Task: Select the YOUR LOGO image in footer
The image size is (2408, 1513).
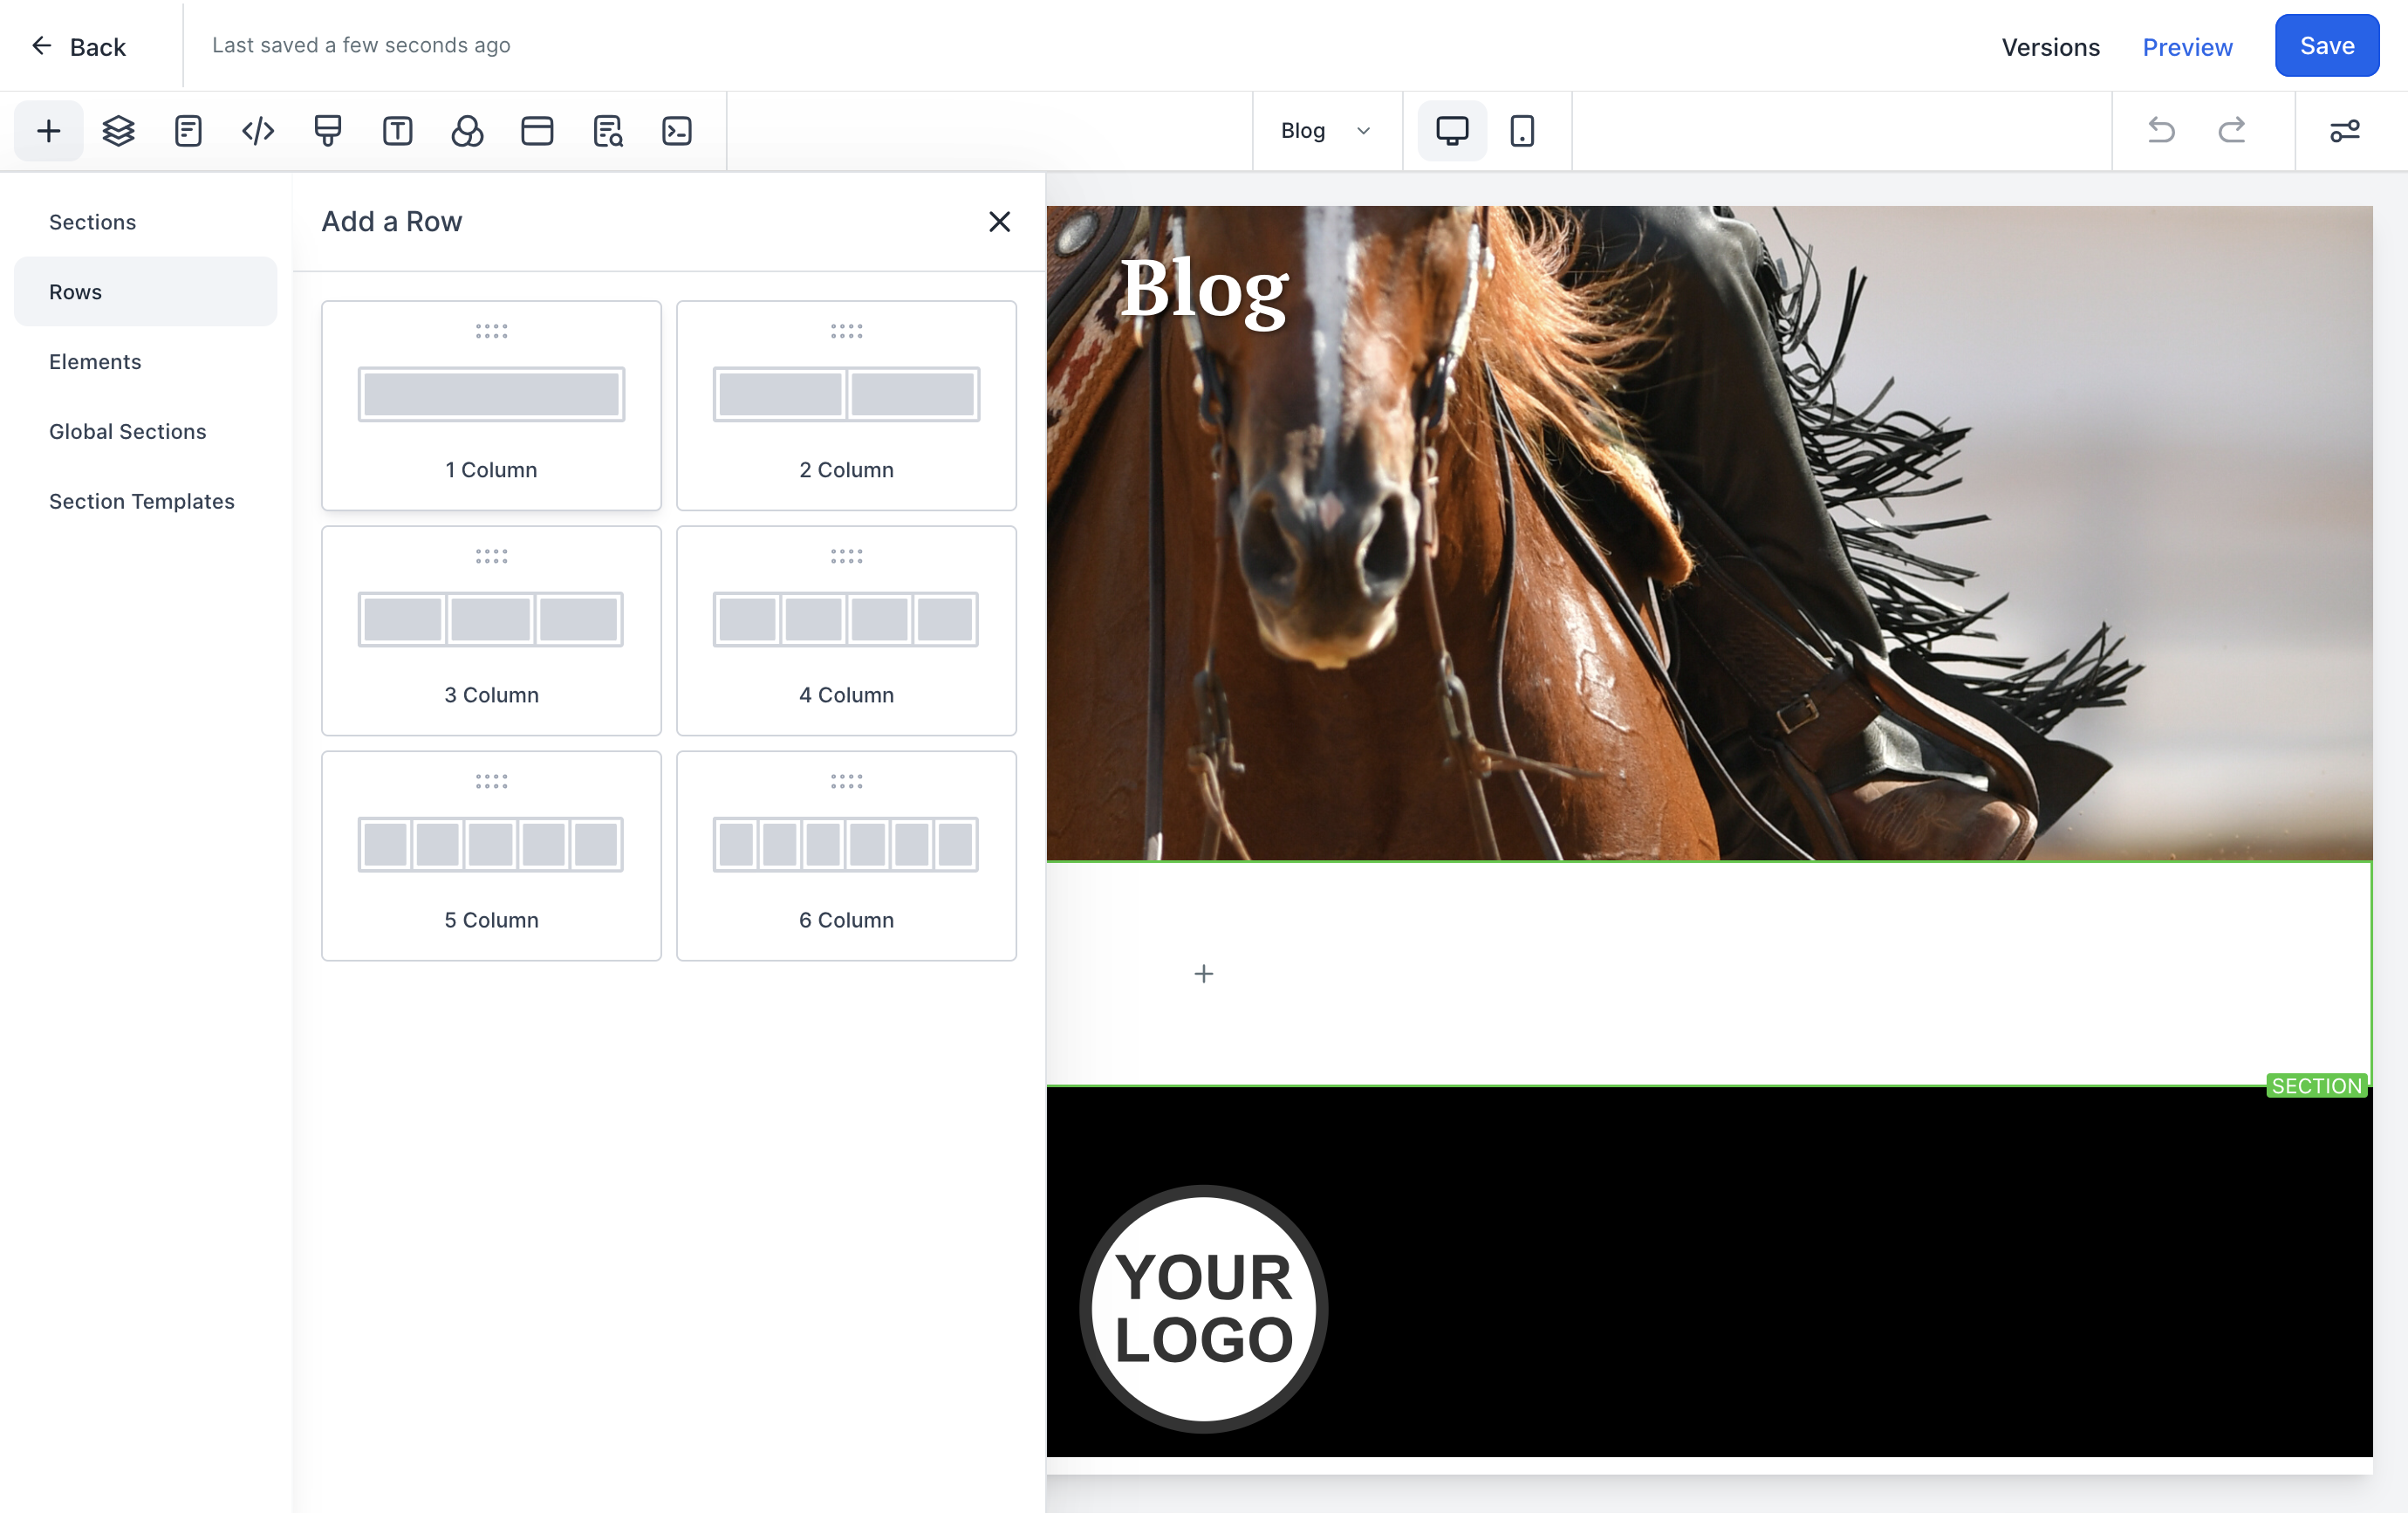Action: (1203, 1308)
